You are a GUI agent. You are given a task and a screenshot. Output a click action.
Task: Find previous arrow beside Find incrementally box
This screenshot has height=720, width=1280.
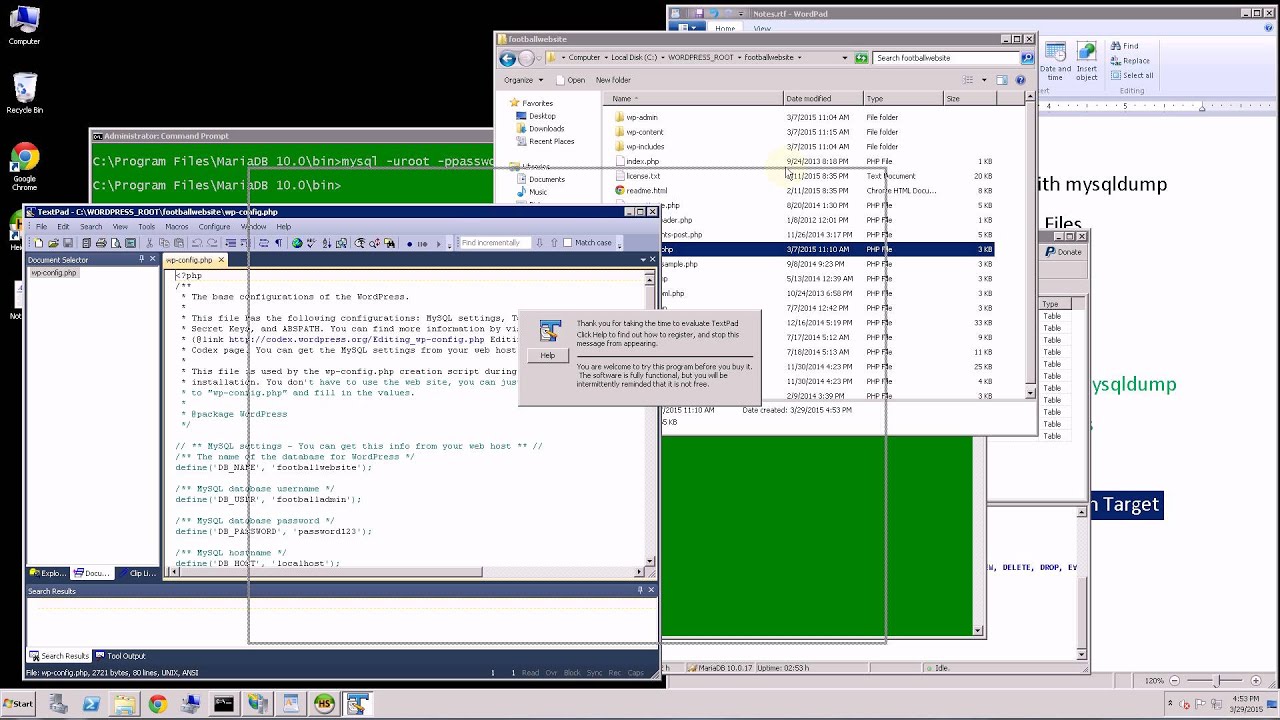coord(554,243)
